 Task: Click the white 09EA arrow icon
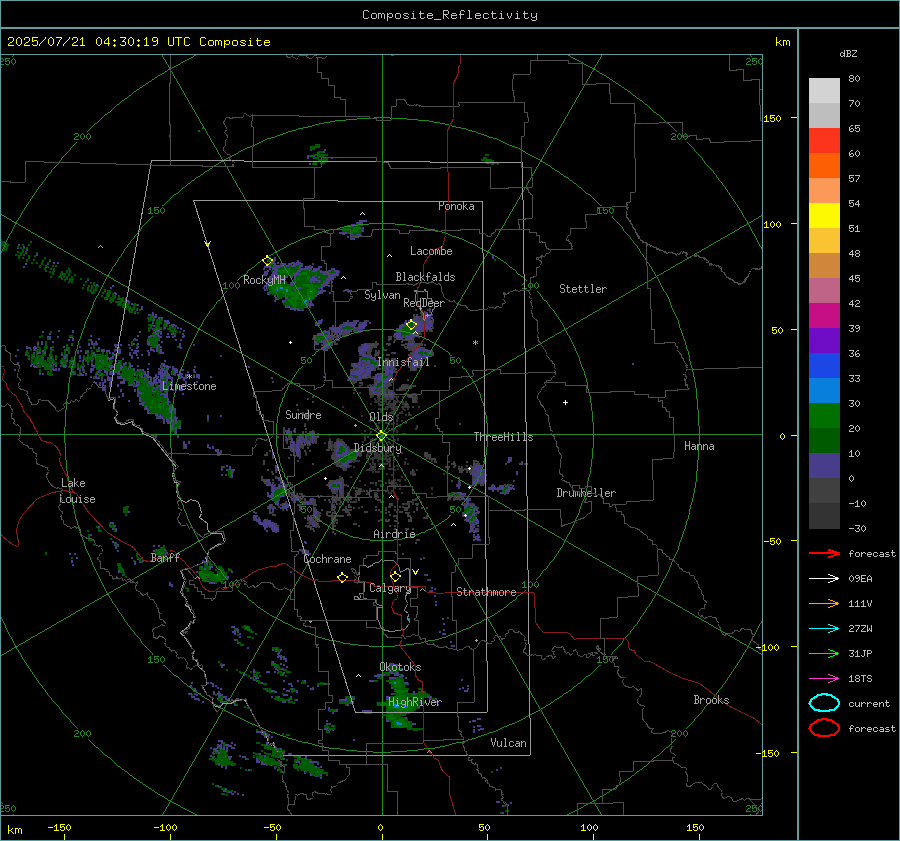824,579
